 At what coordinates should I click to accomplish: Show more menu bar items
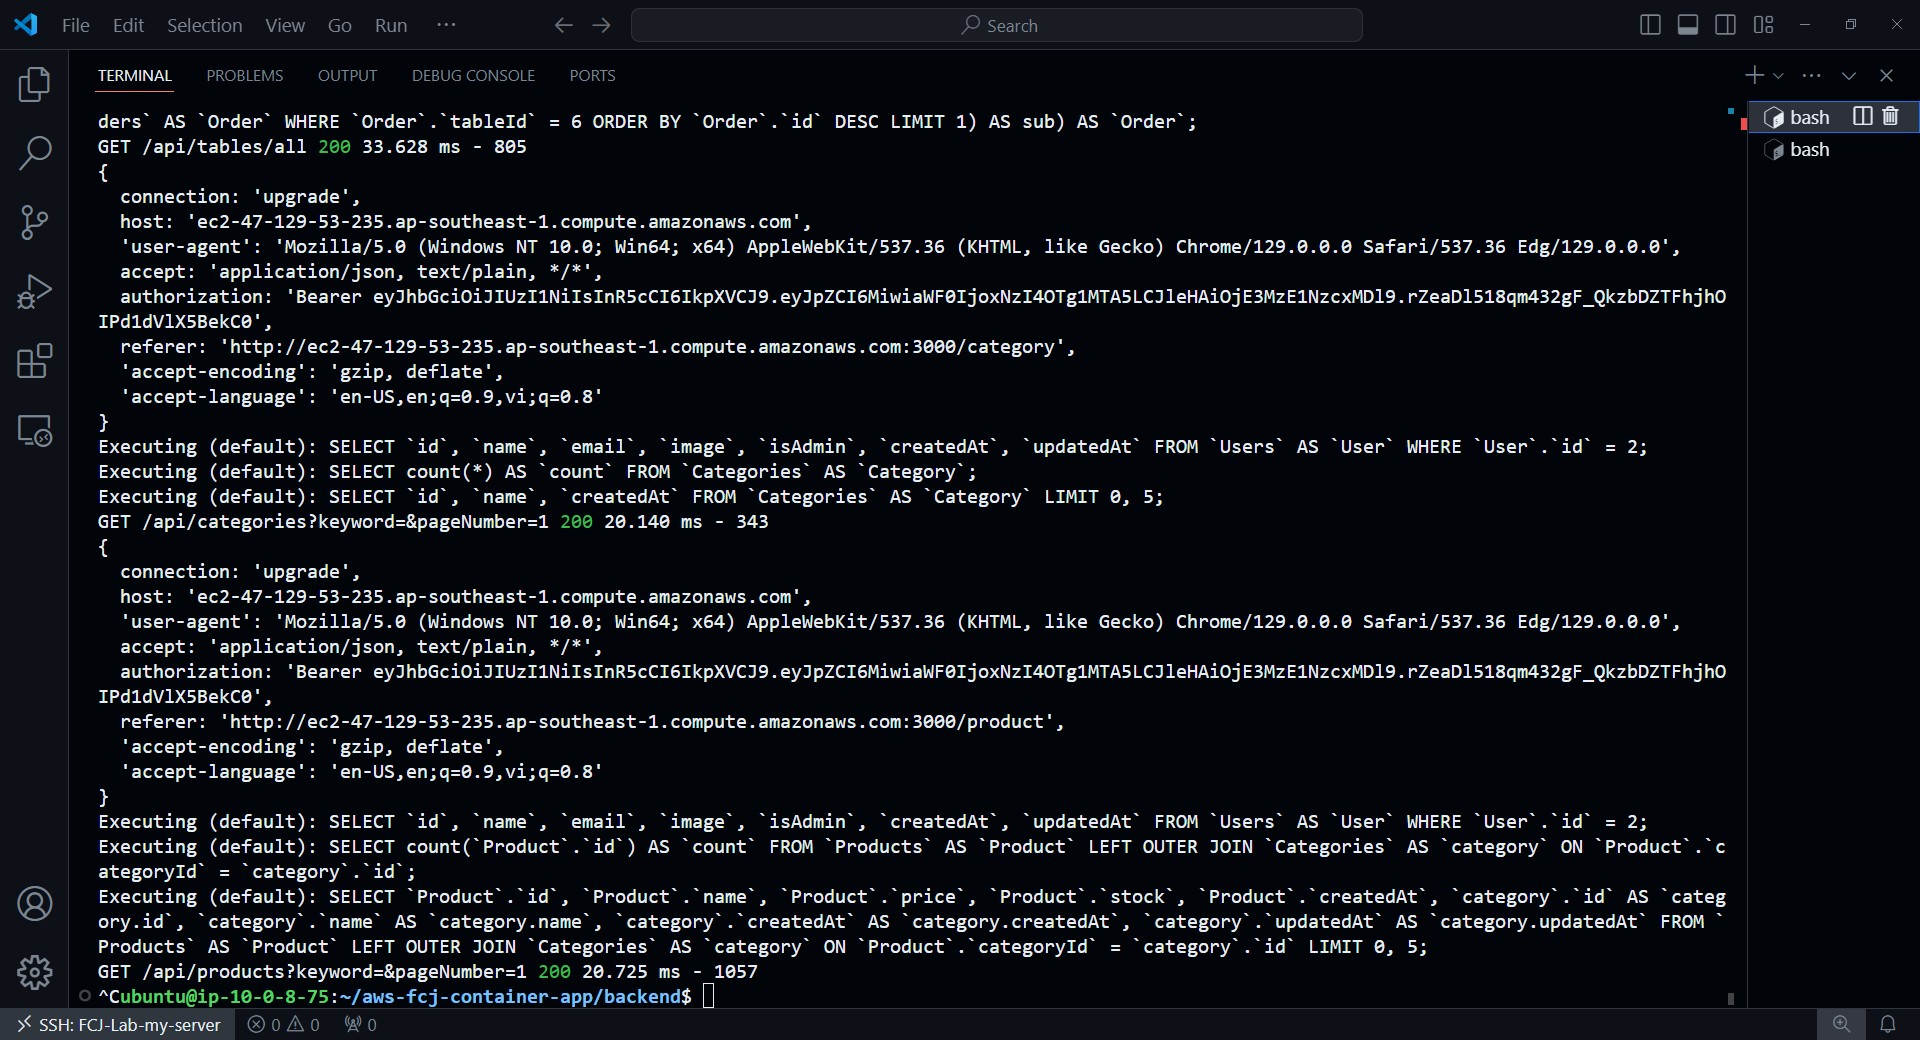[x=446, y=25]
